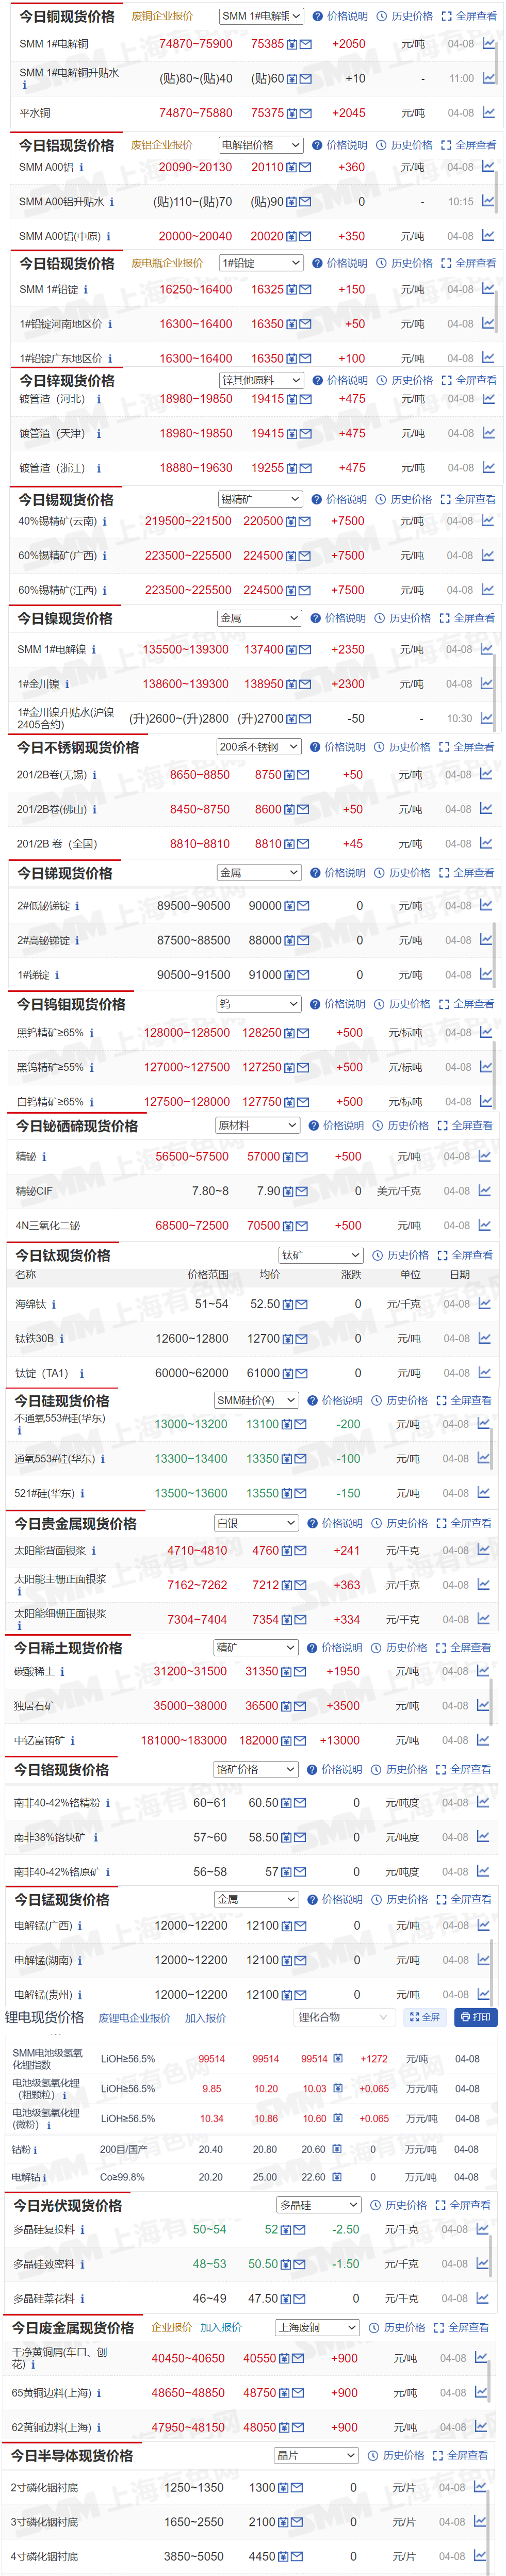Expand the 200系不锈钢 dropdown
The image size is (506, 2576).
tap(259, 747)
